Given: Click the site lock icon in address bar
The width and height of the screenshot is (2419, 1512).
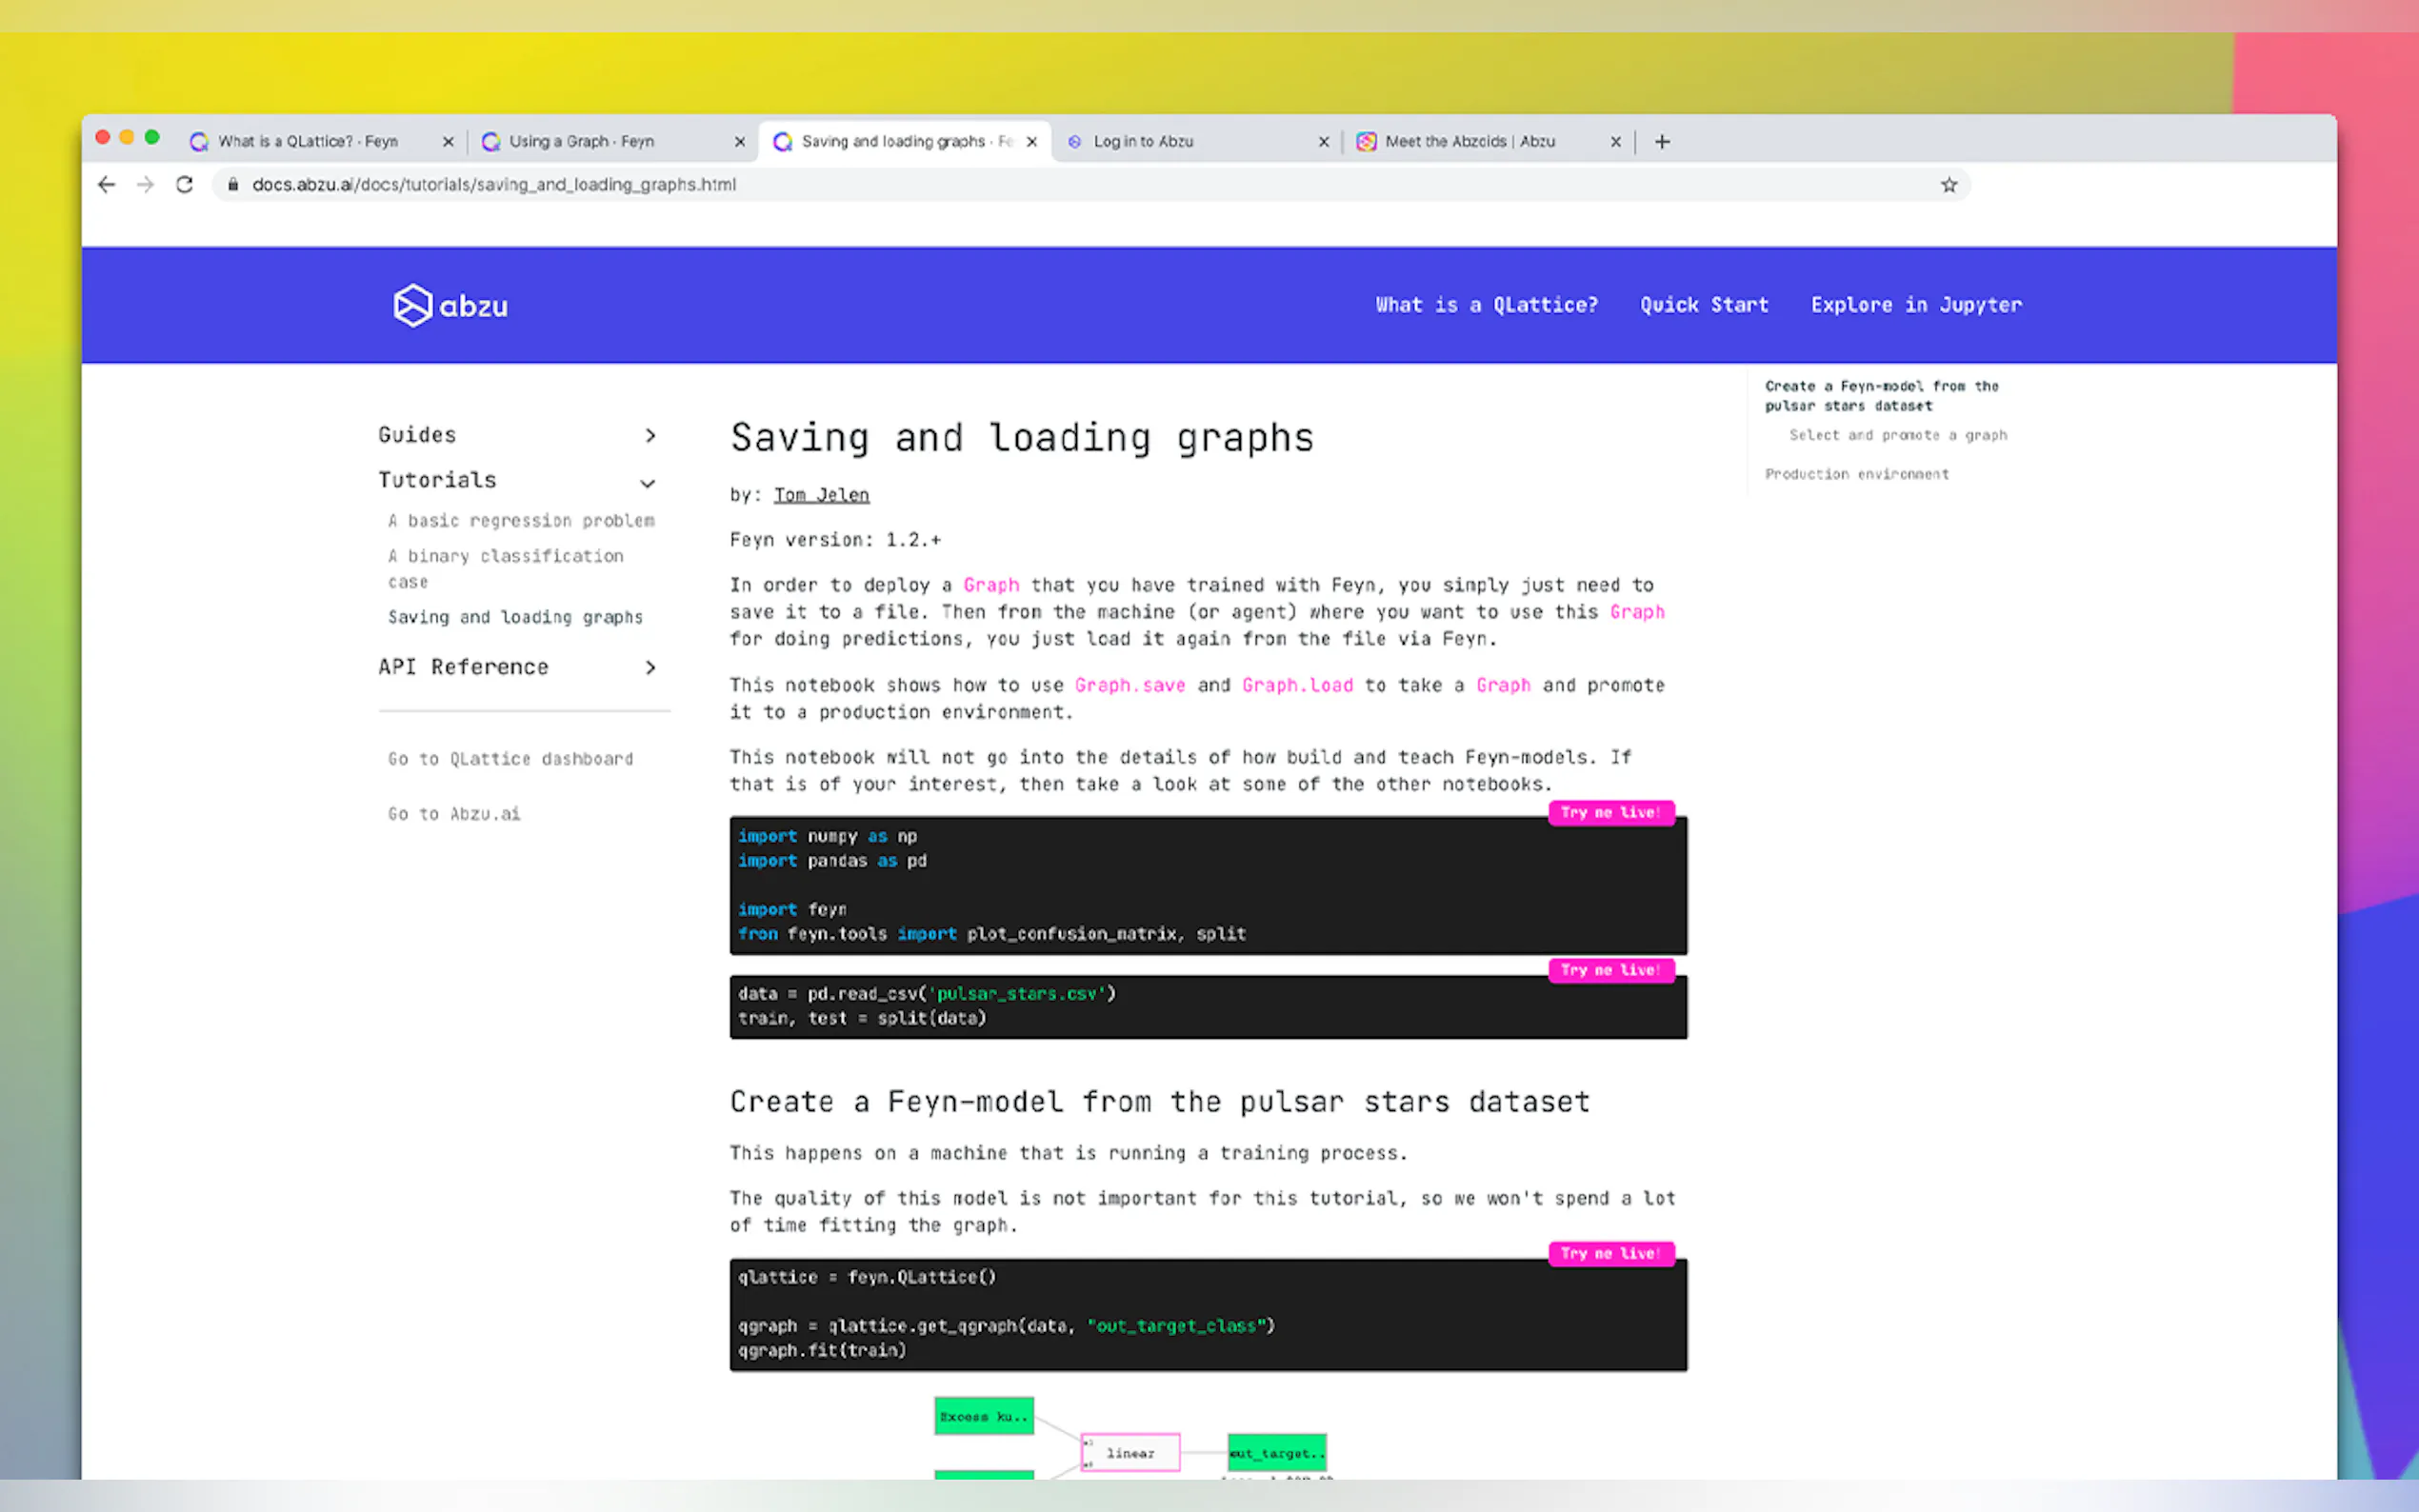Looking at the screenshot, I should point(233,185).
